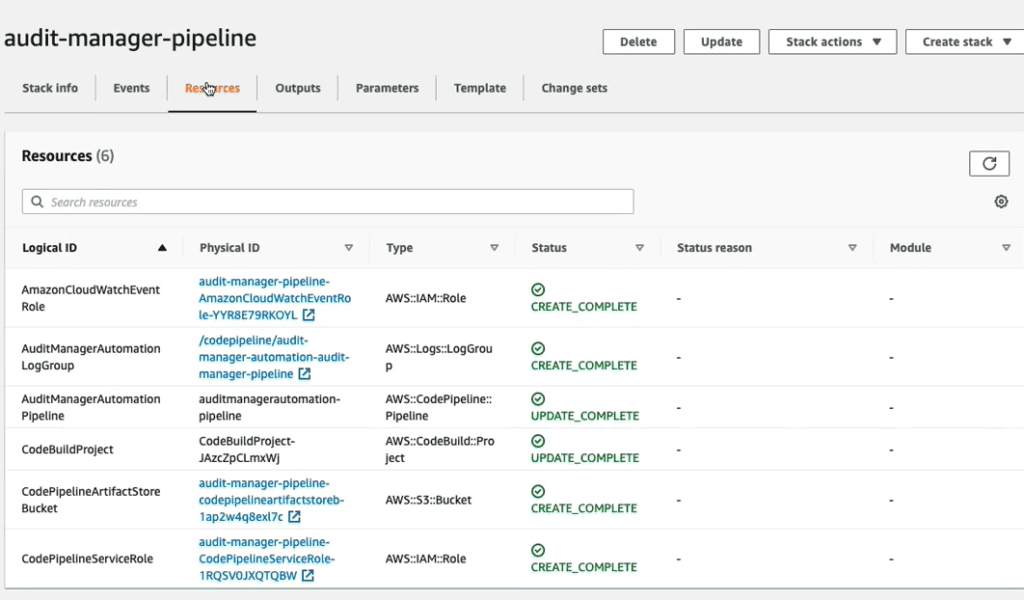Click auditmanagerautomation-pipeline physical ID

click(270, 407)
